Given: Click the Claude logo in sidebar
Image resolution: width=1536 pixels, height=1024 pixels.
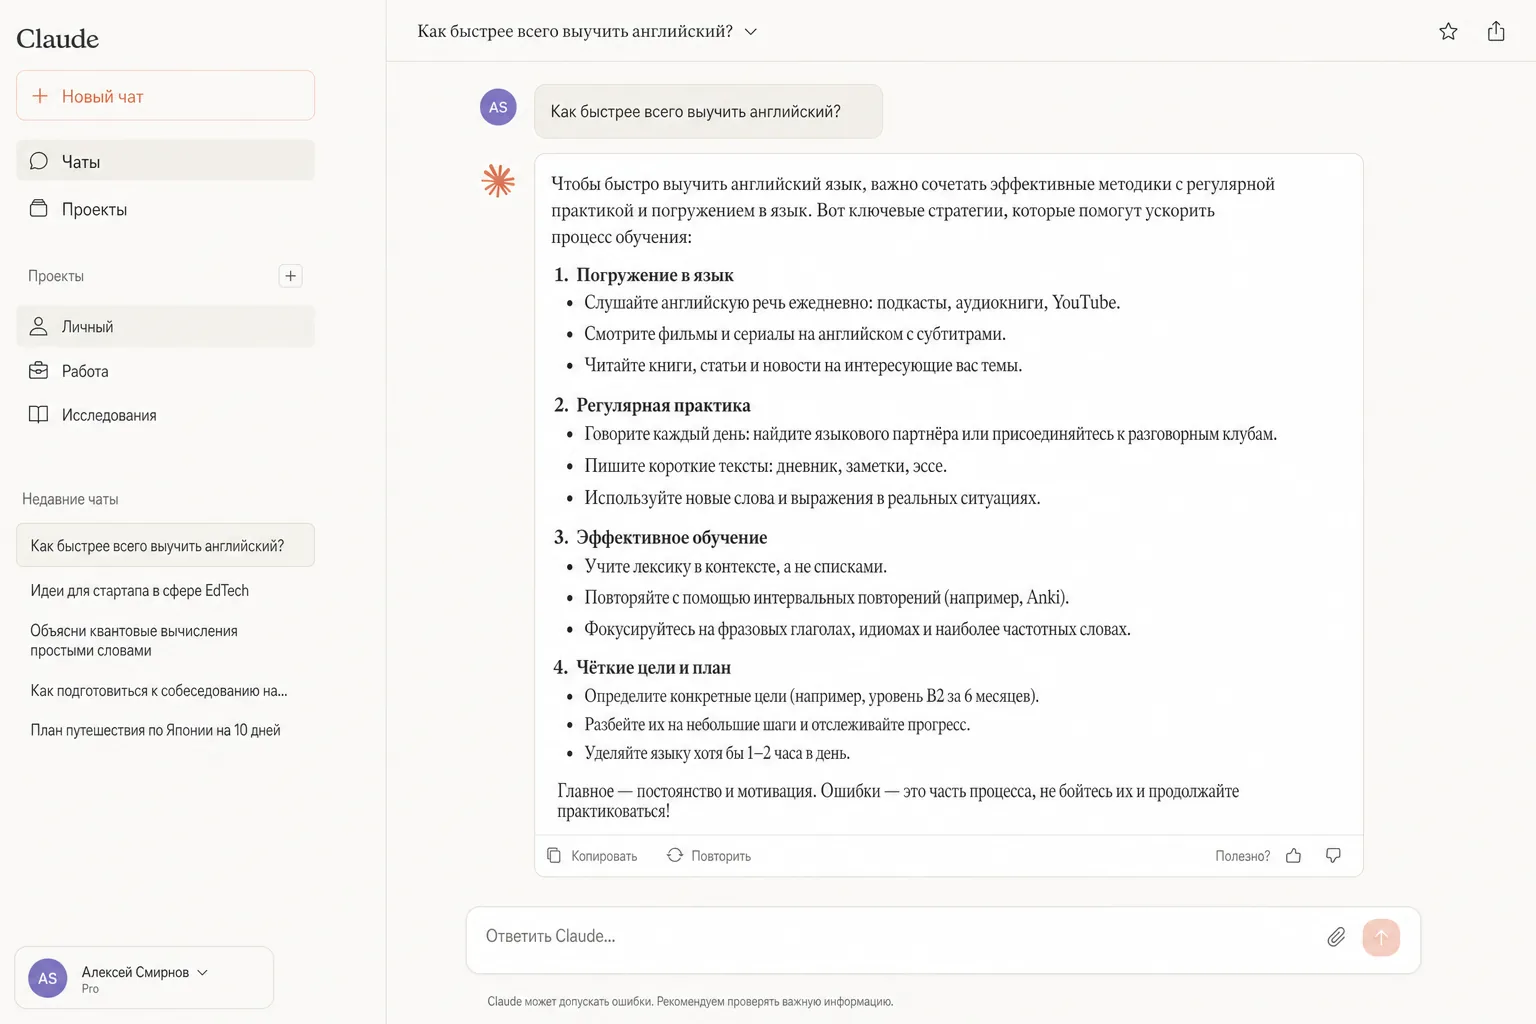Looking at the screenshot, I should point(57,39).
